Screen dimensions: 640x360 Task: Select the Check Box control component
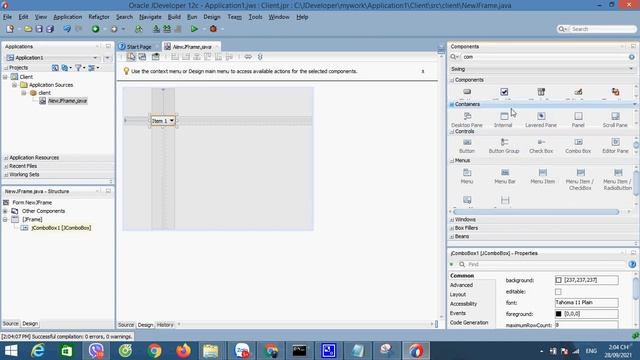(x=541, y=146)
